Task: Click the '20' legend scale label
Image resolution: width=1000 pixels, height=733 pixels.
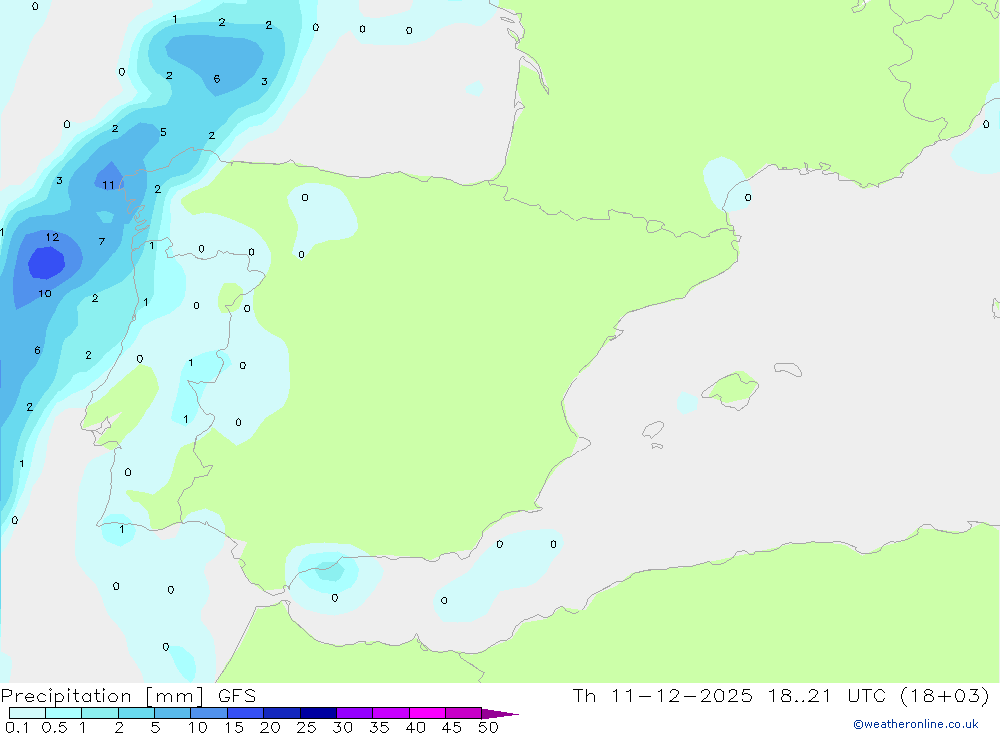Action: [270, 727]
